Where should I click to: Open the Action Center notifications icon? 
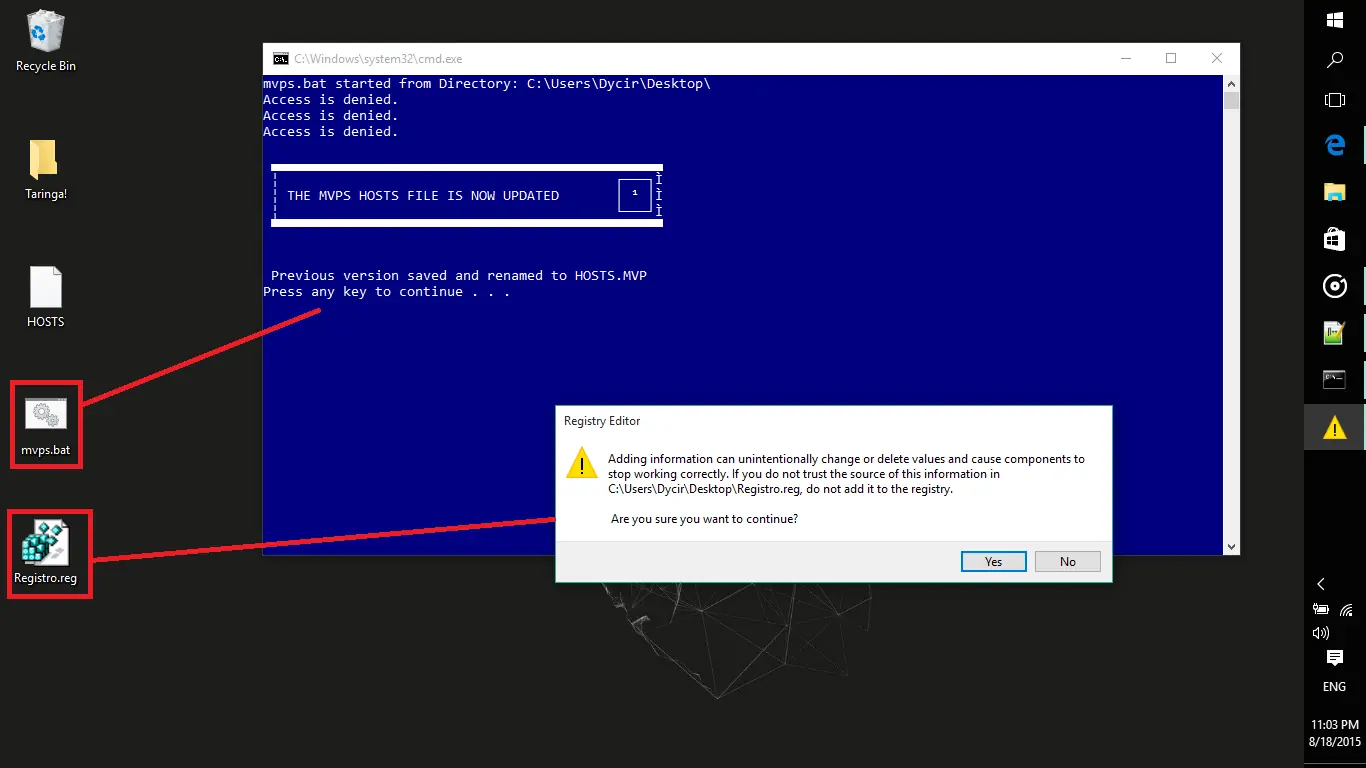[x=1335, y=657]
